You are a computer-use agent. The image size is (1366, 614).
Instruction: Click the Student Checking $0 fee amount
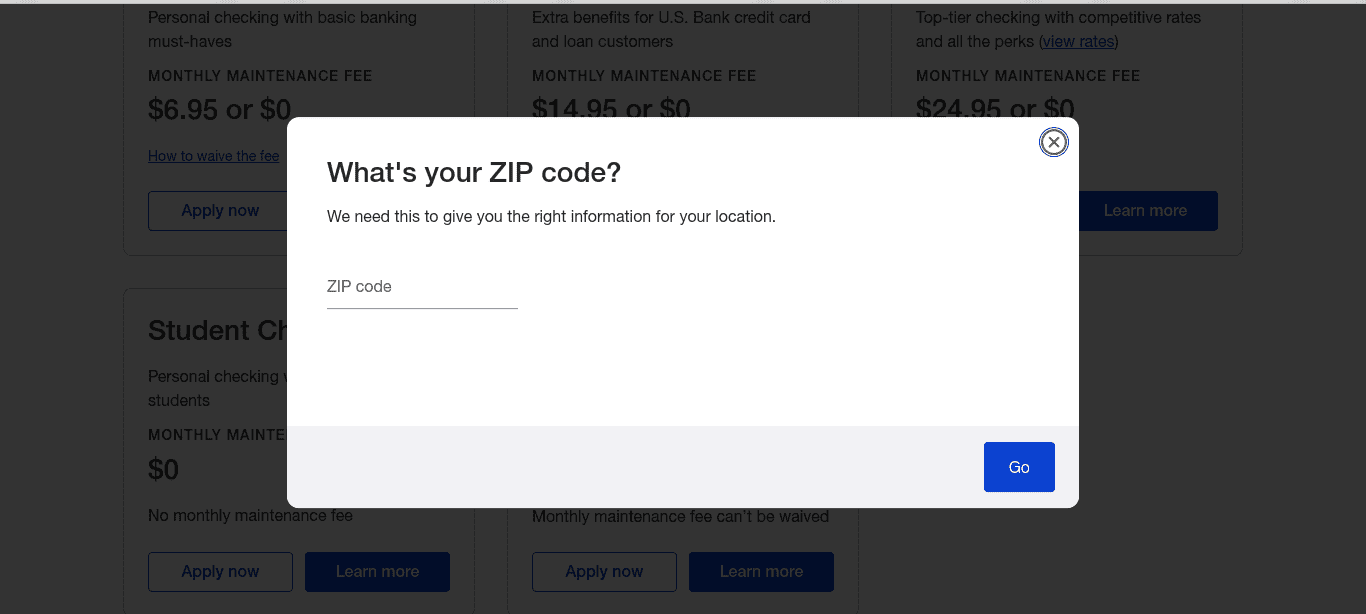point(163,469)
